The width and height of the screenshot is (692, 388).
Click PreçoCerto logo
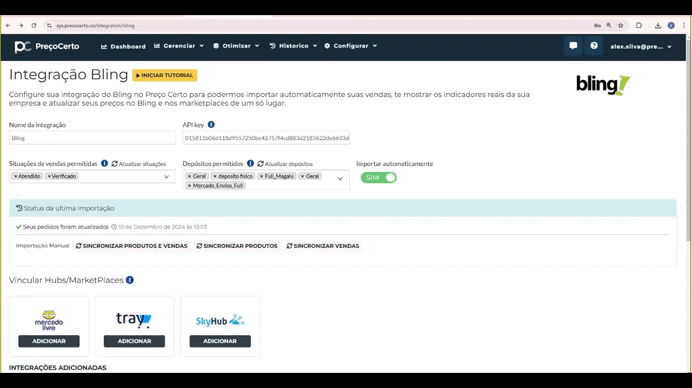pos(47,46)
